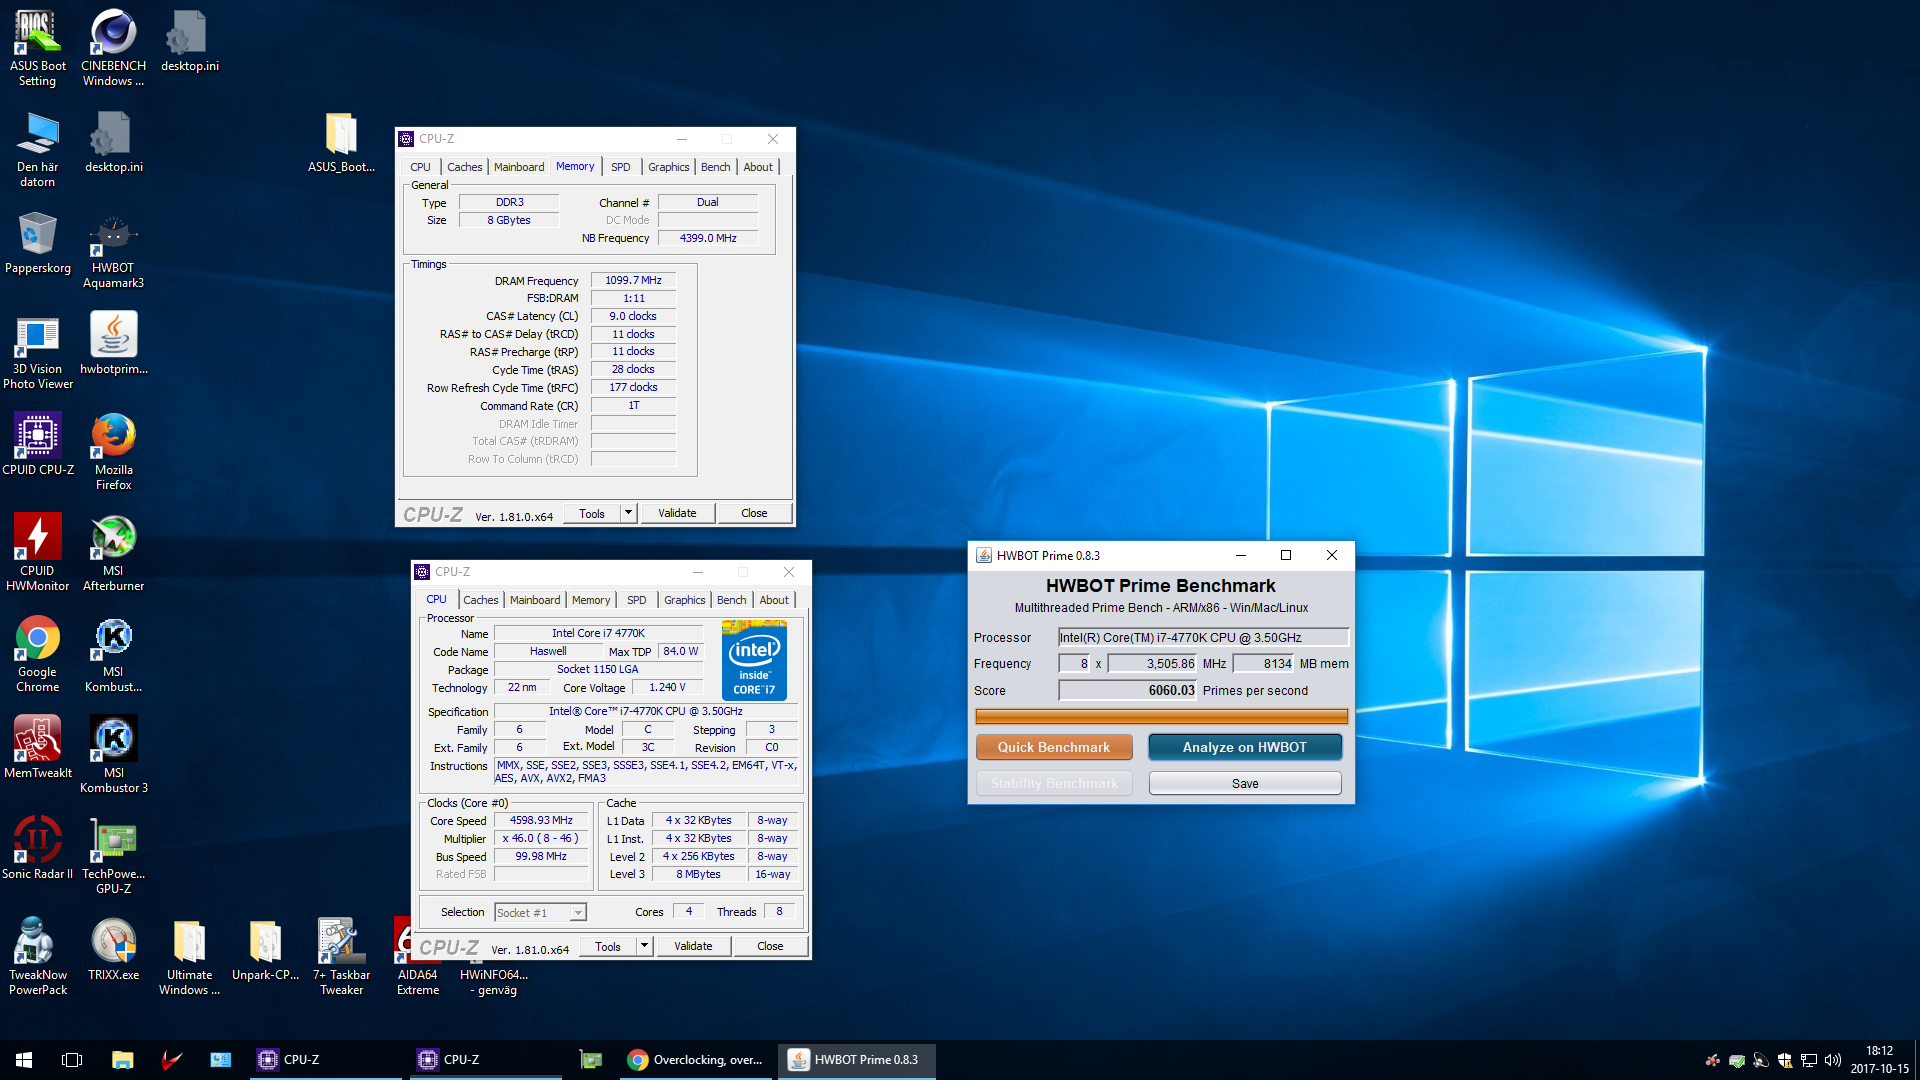Launch TRIXX.exe desktop icon
Screen dimensions: 1920x1080
113,949
